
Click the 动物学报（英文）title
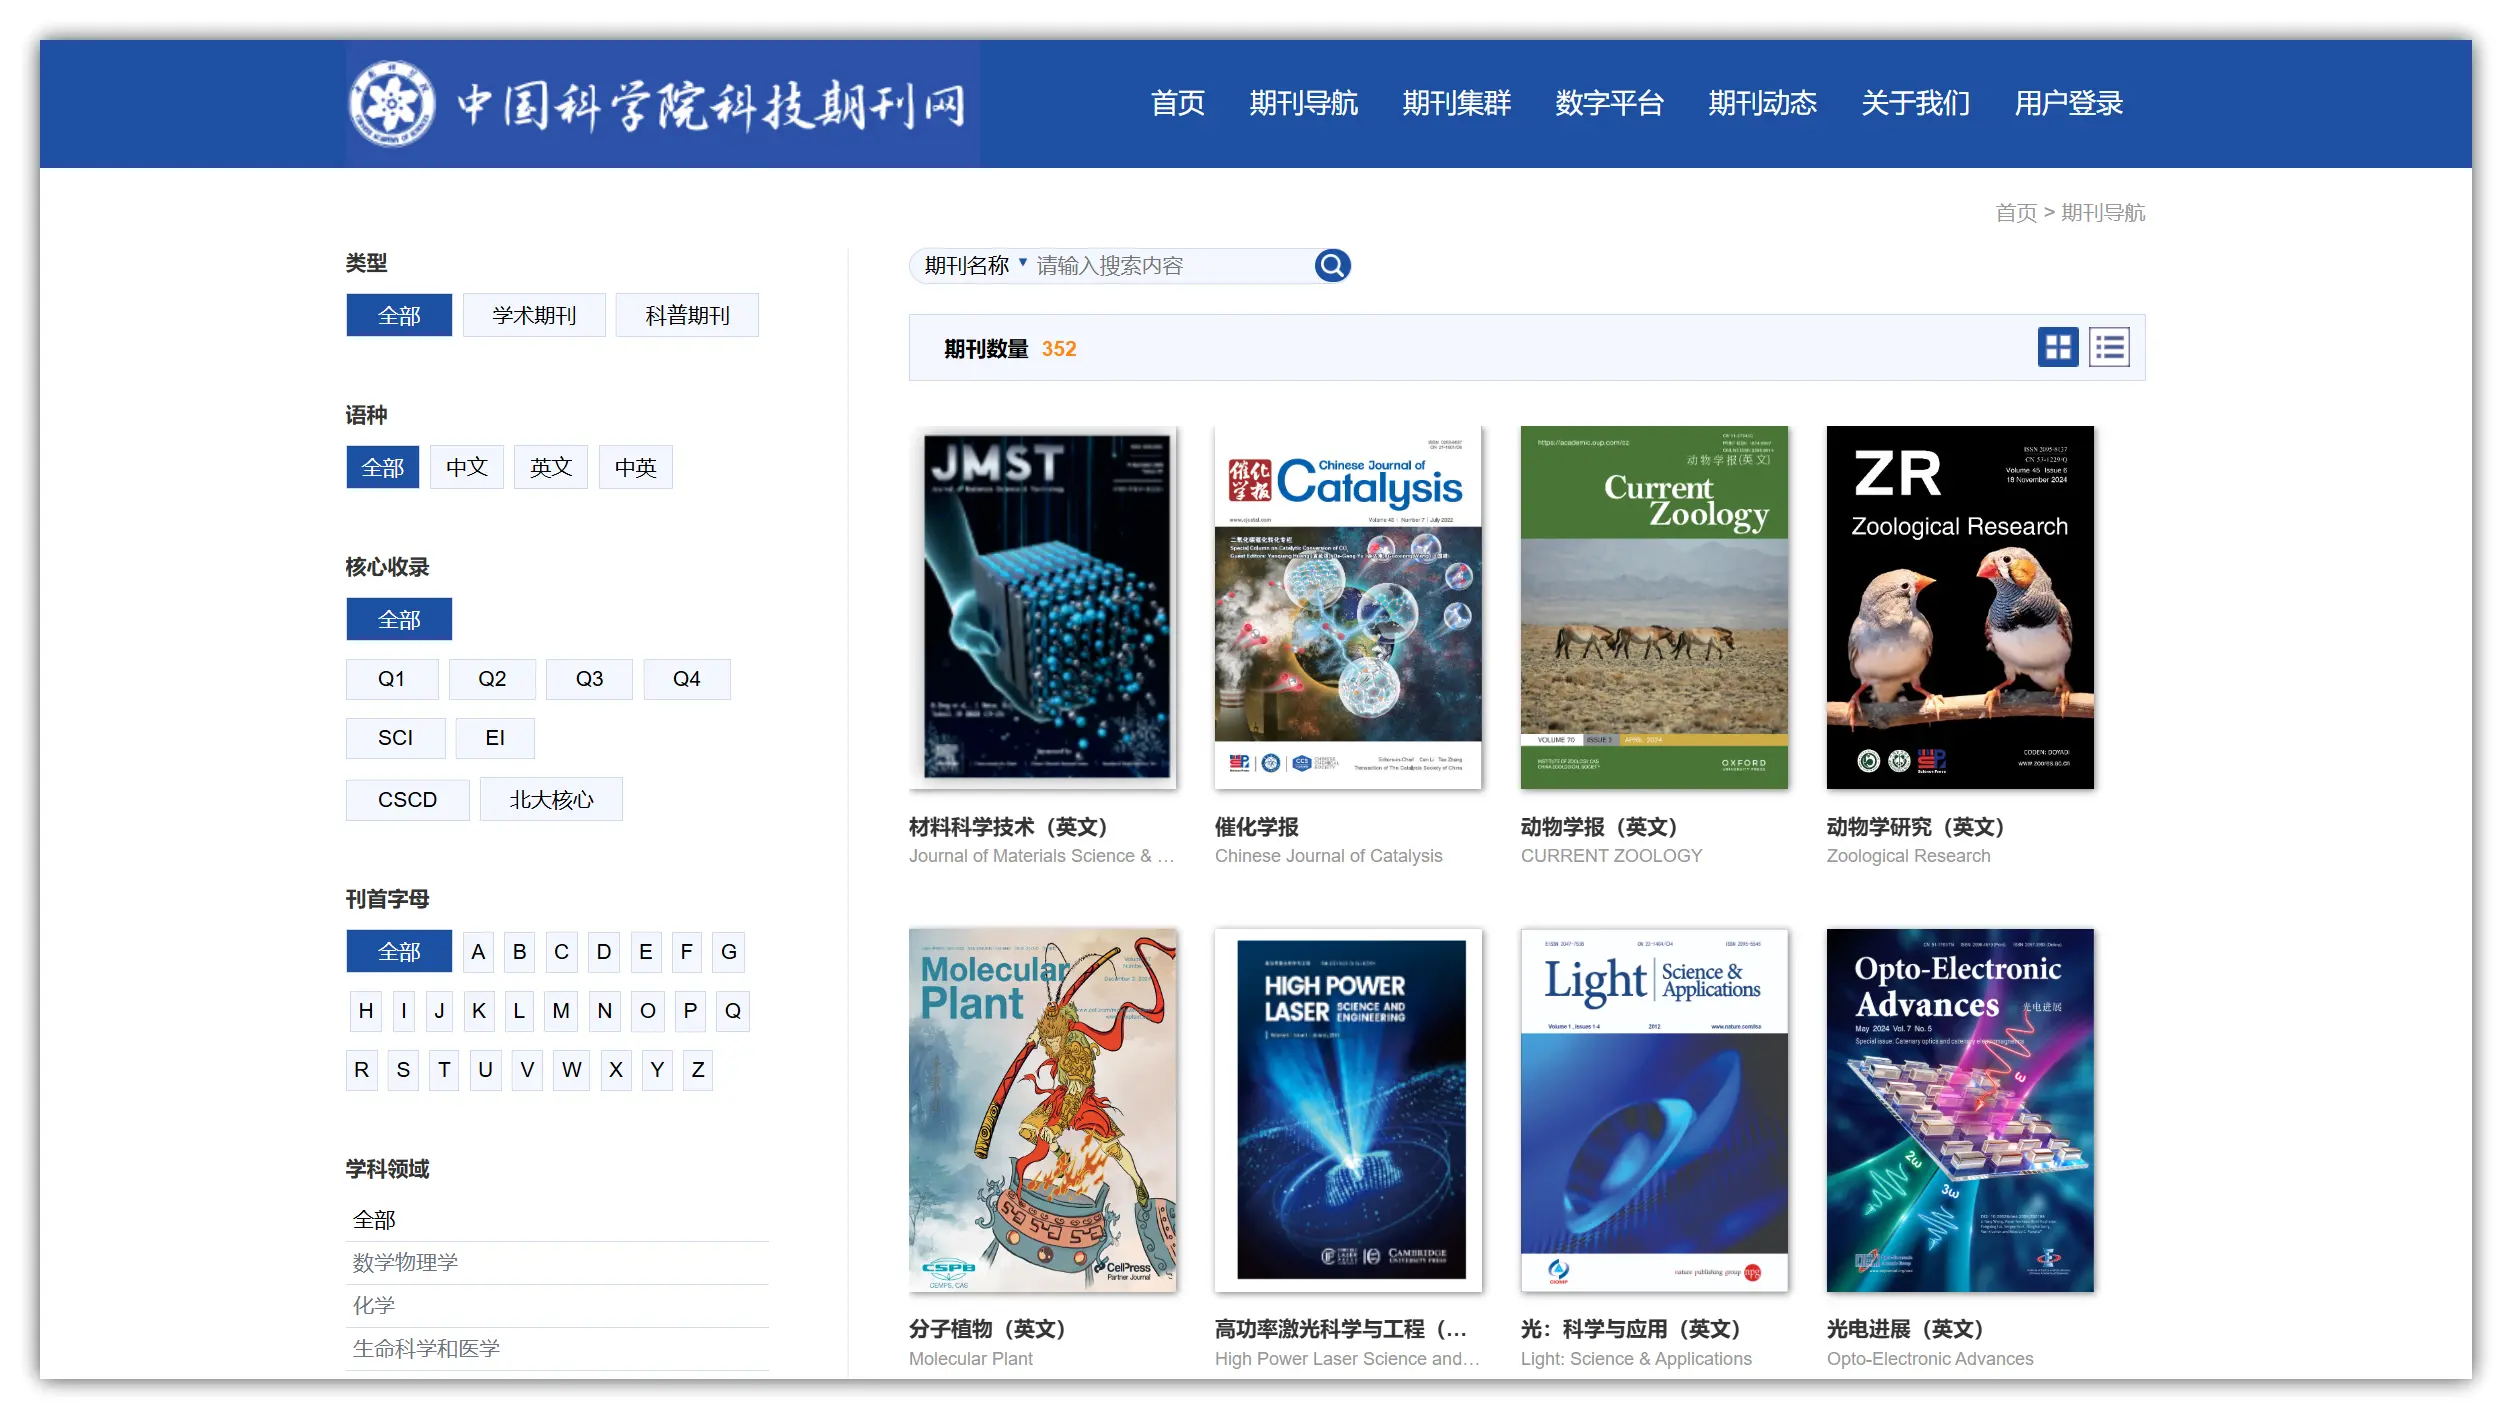[x=1599, y=827]
